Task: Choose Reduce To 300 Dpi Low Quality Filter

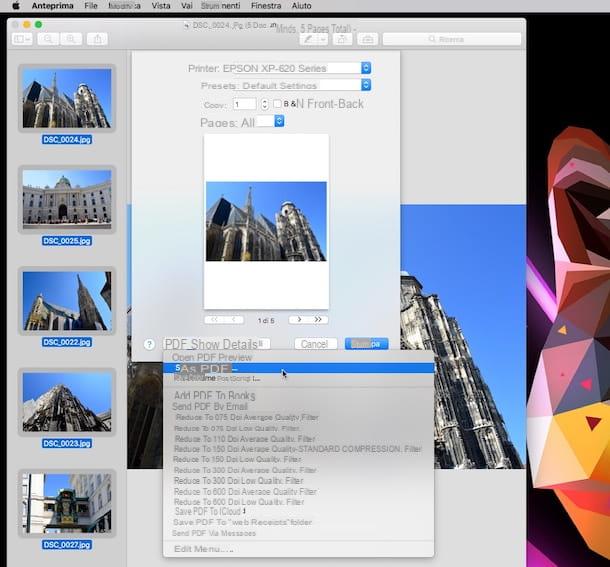Action: tap(298, 481)
